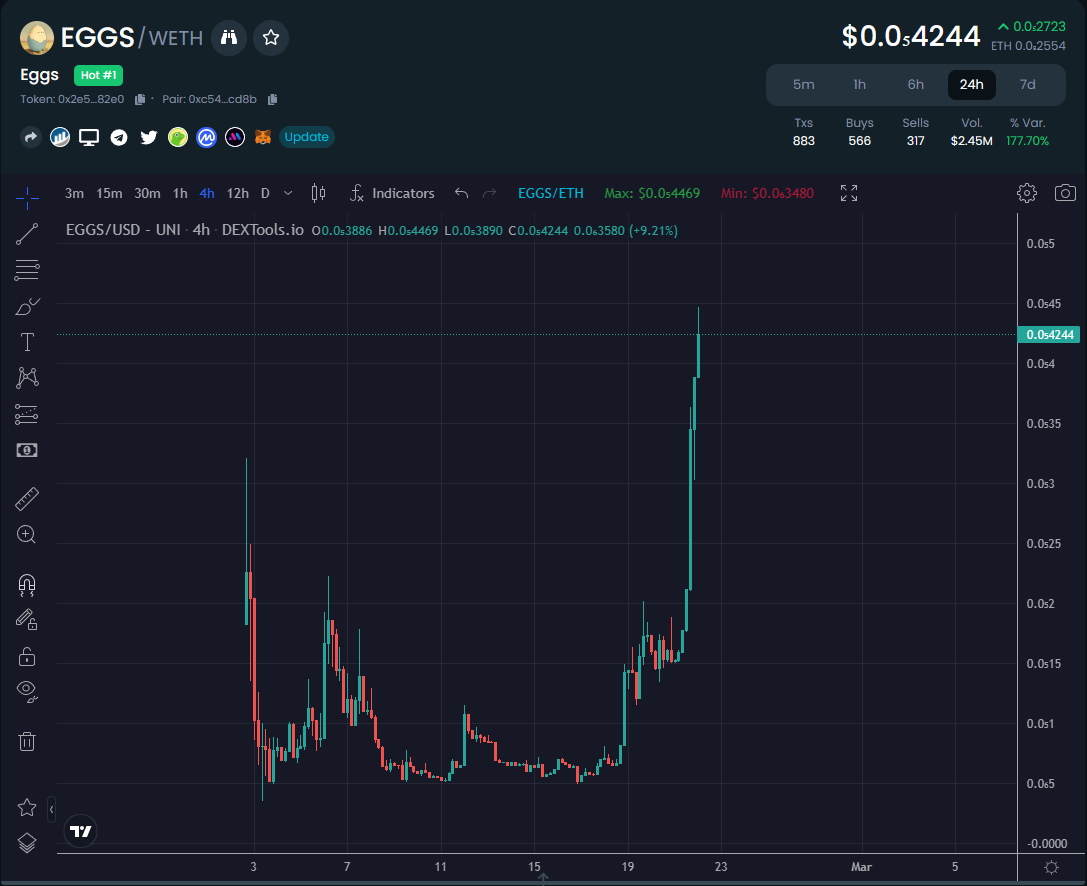The width and height of the screenshot is (1087, 886).
Task: Open the Telegram link icon
Action: (x=119, y=137)
